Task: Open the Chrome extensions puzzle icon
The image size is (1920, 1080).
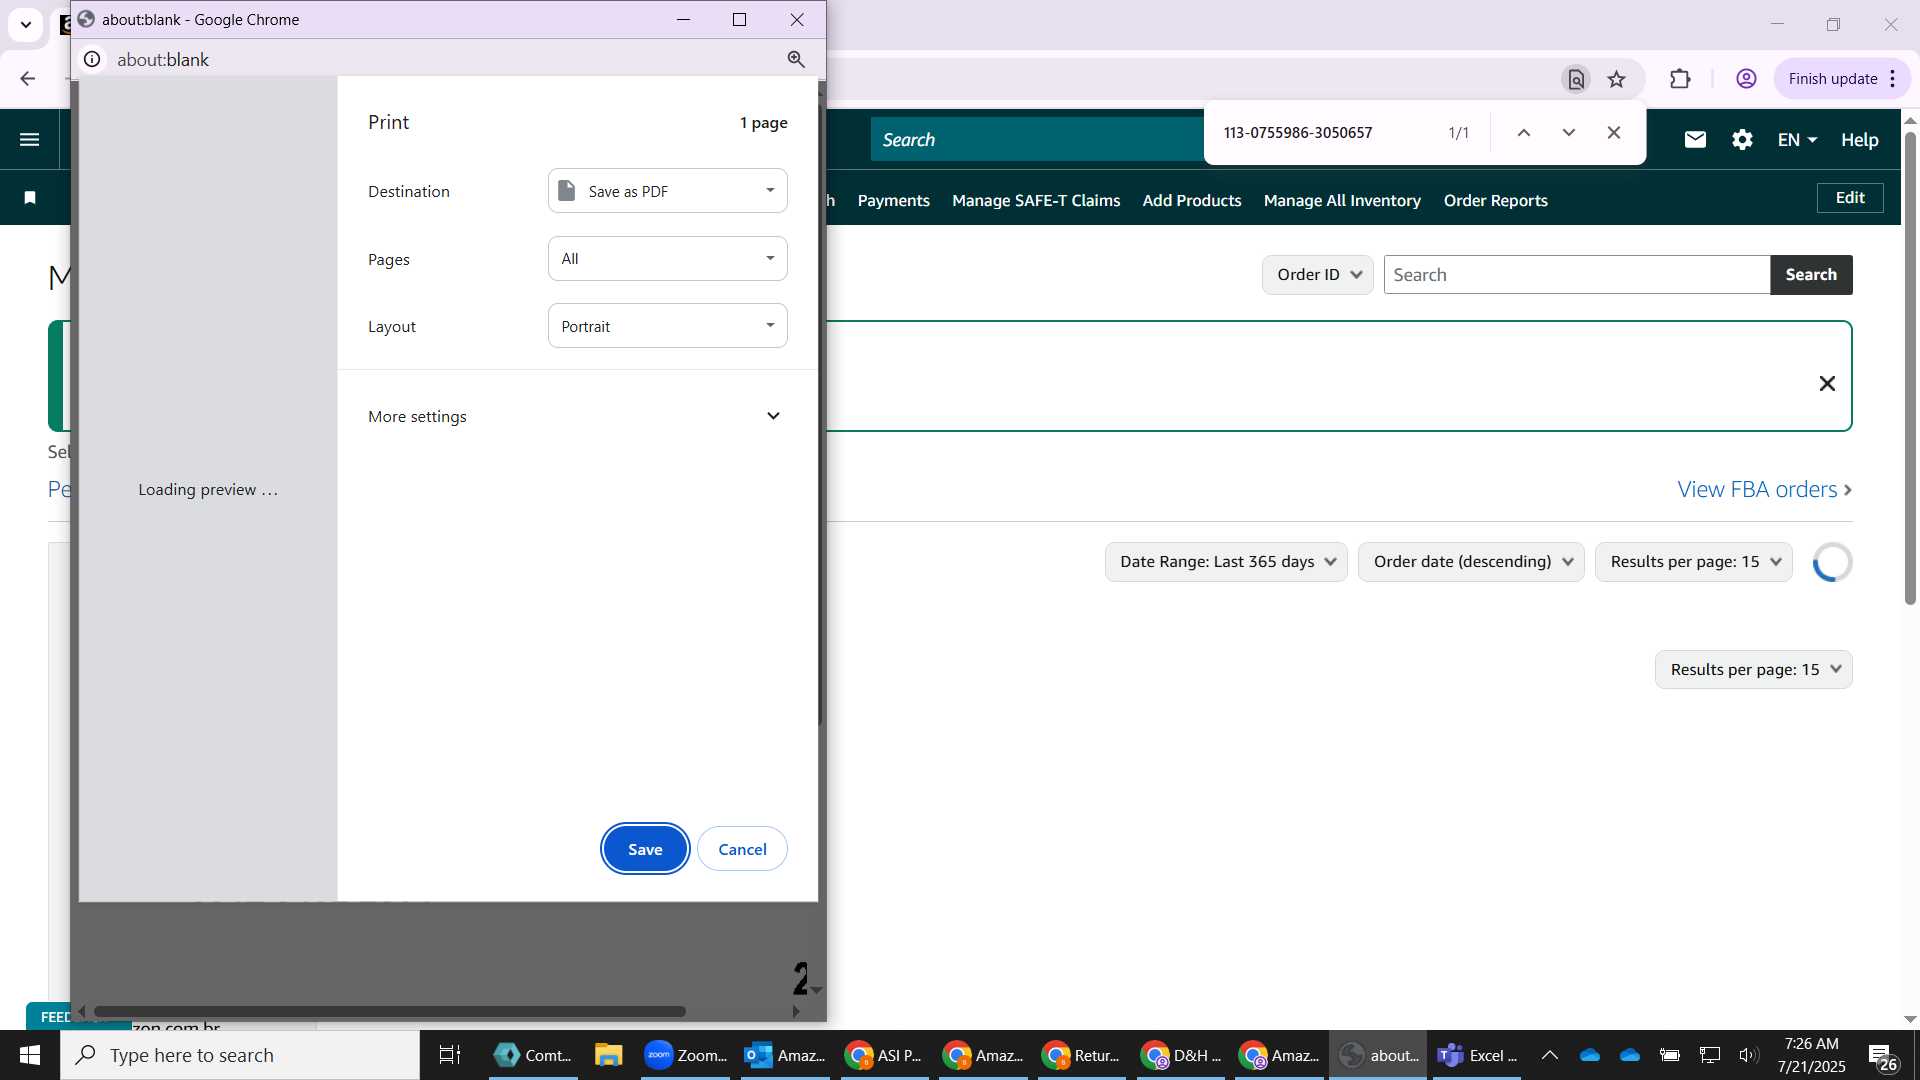Action: (1680, 79)
